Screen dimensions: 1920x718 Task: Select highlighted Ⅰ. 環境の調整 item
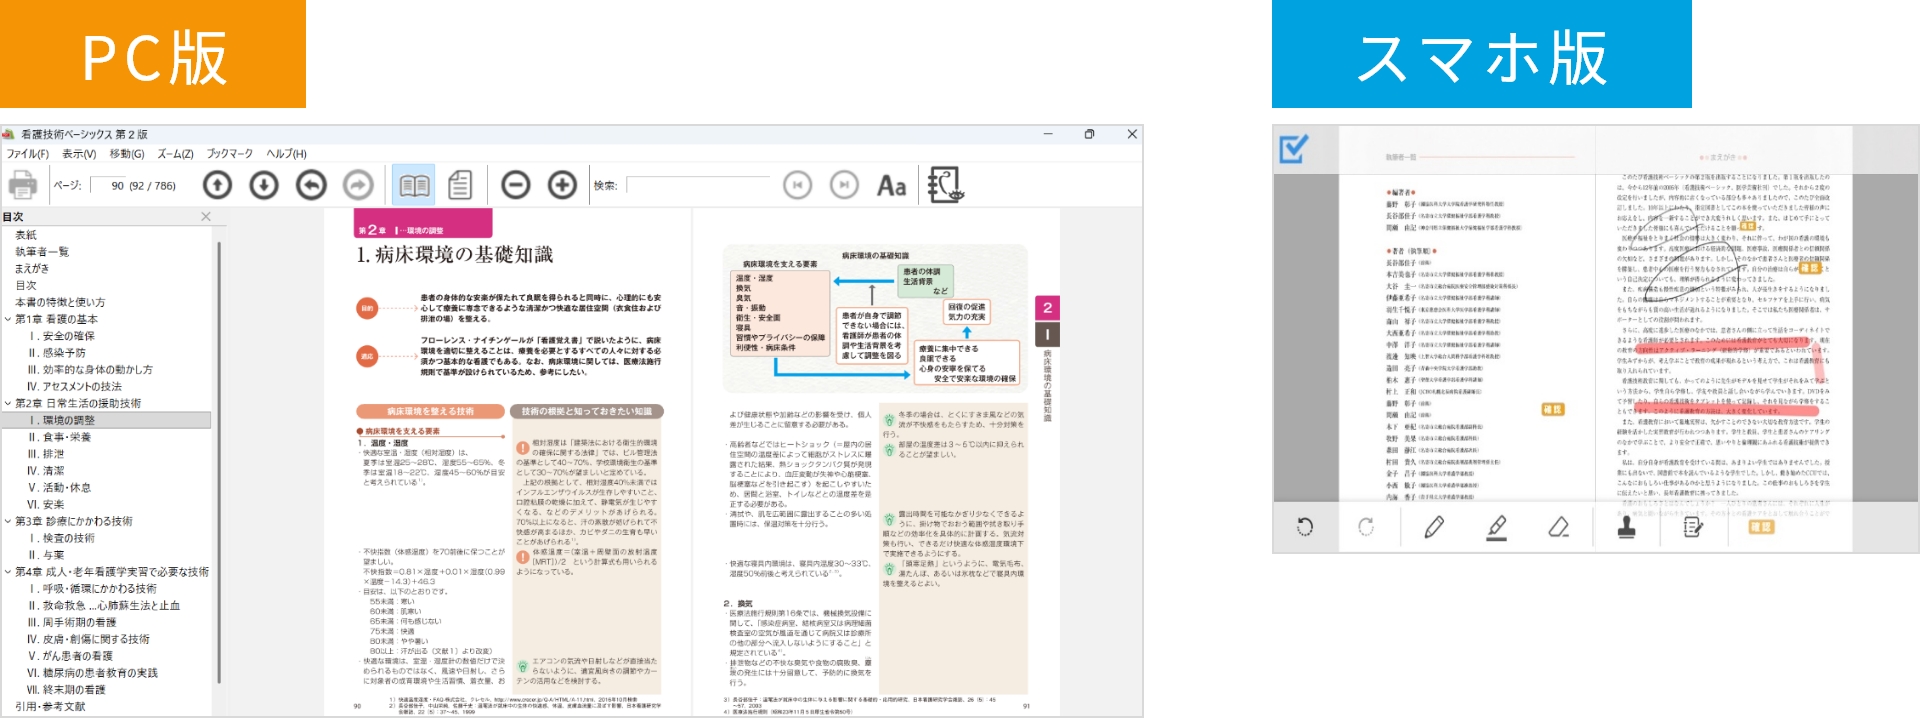(x=61, y=420)
